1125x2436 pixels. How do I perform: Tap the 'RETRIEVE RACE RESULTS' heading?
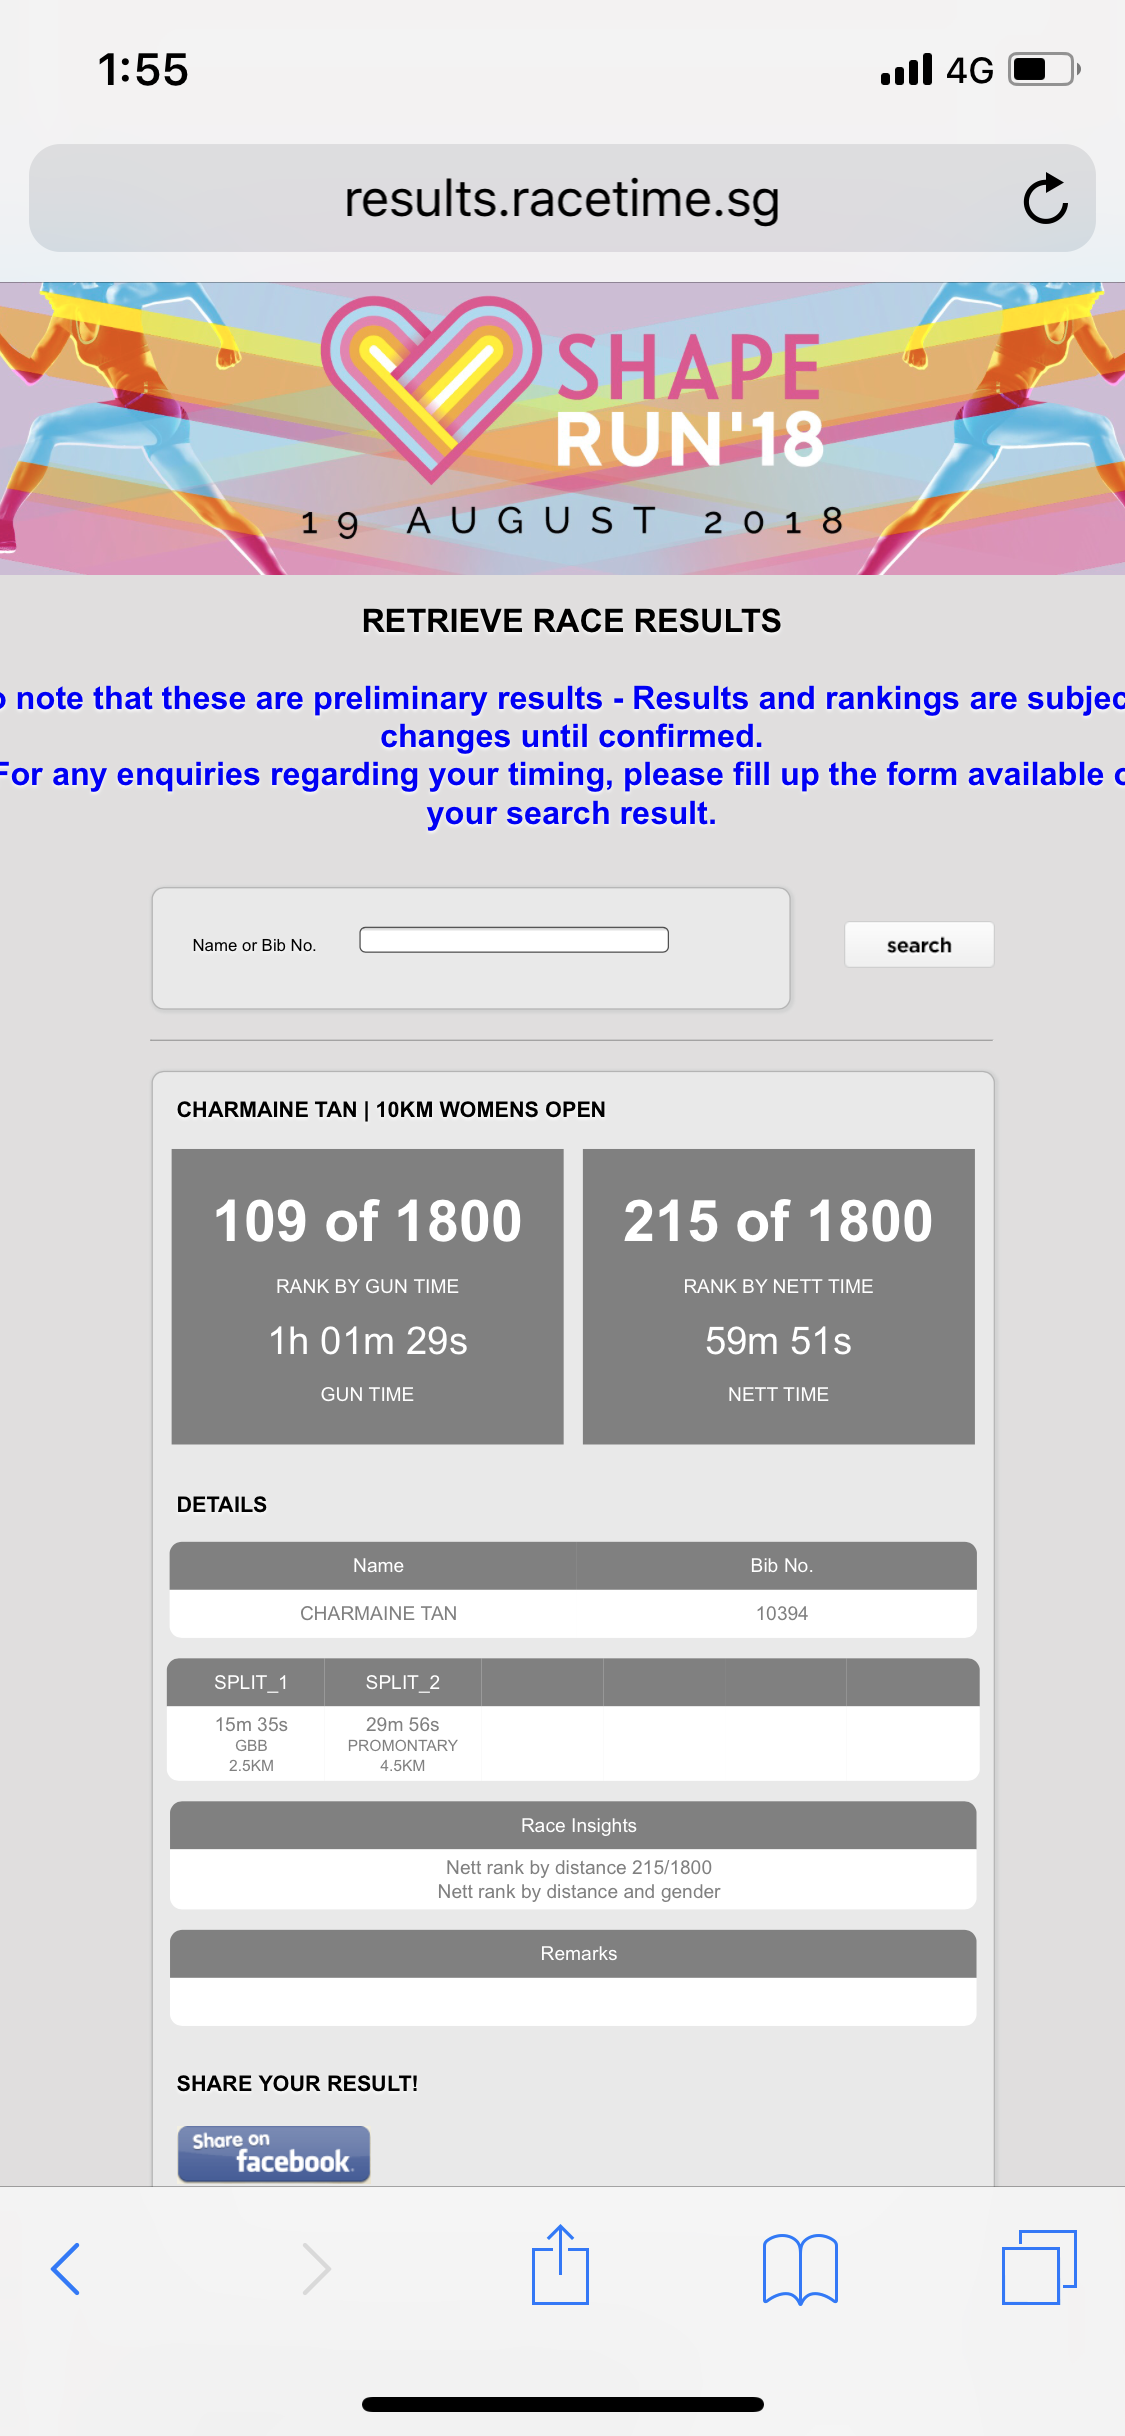click(x=571, y=621)
